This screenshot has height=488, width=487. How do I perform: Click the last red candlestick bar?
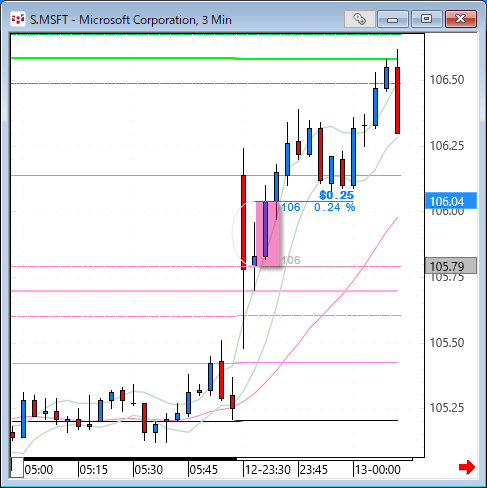tap(397, 100)
